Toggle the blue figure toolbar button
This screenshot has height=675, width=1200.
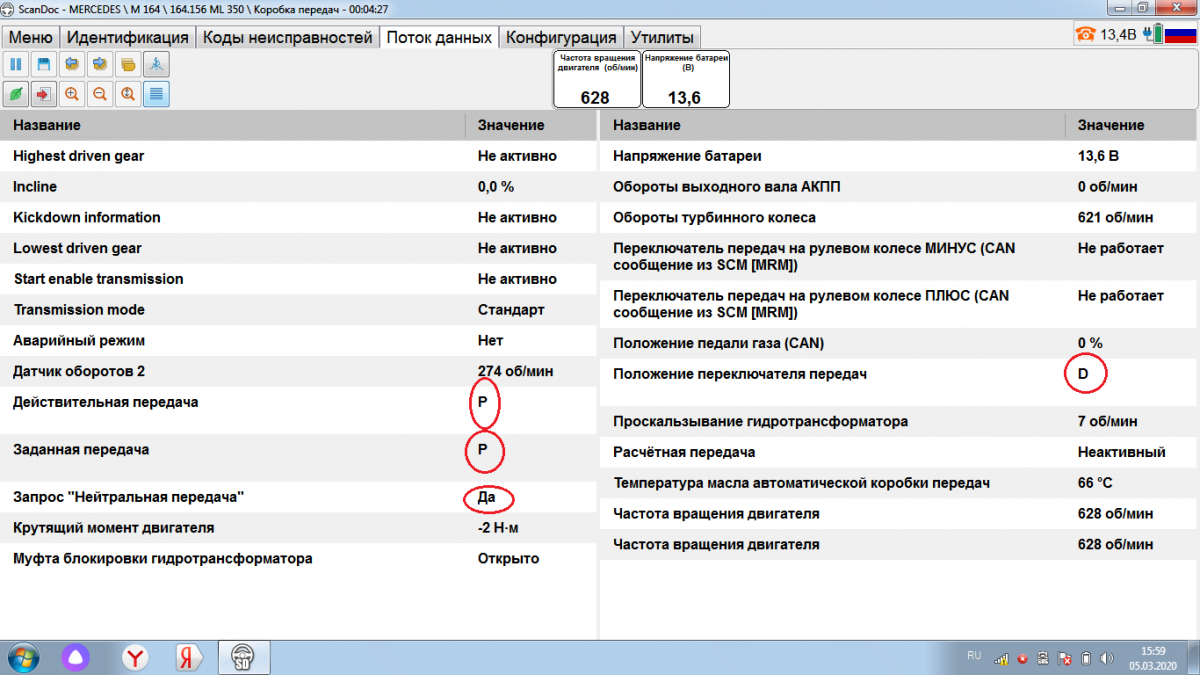coord(156,66)
